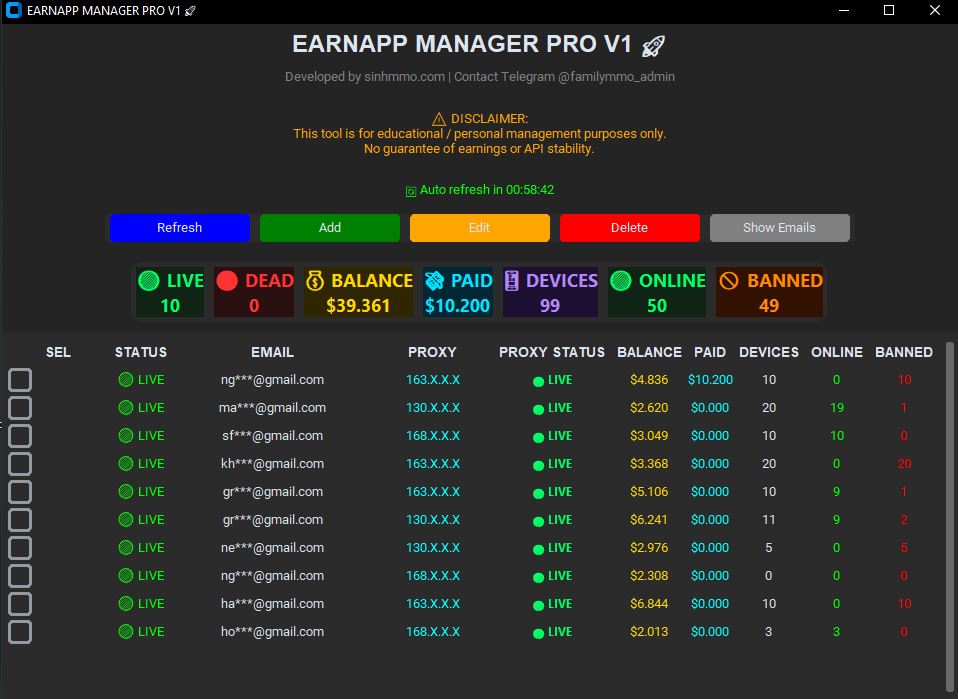Maximize the EarnApp Manager window
The width and height of the screenshot is (958, 699).
(889, 10)
